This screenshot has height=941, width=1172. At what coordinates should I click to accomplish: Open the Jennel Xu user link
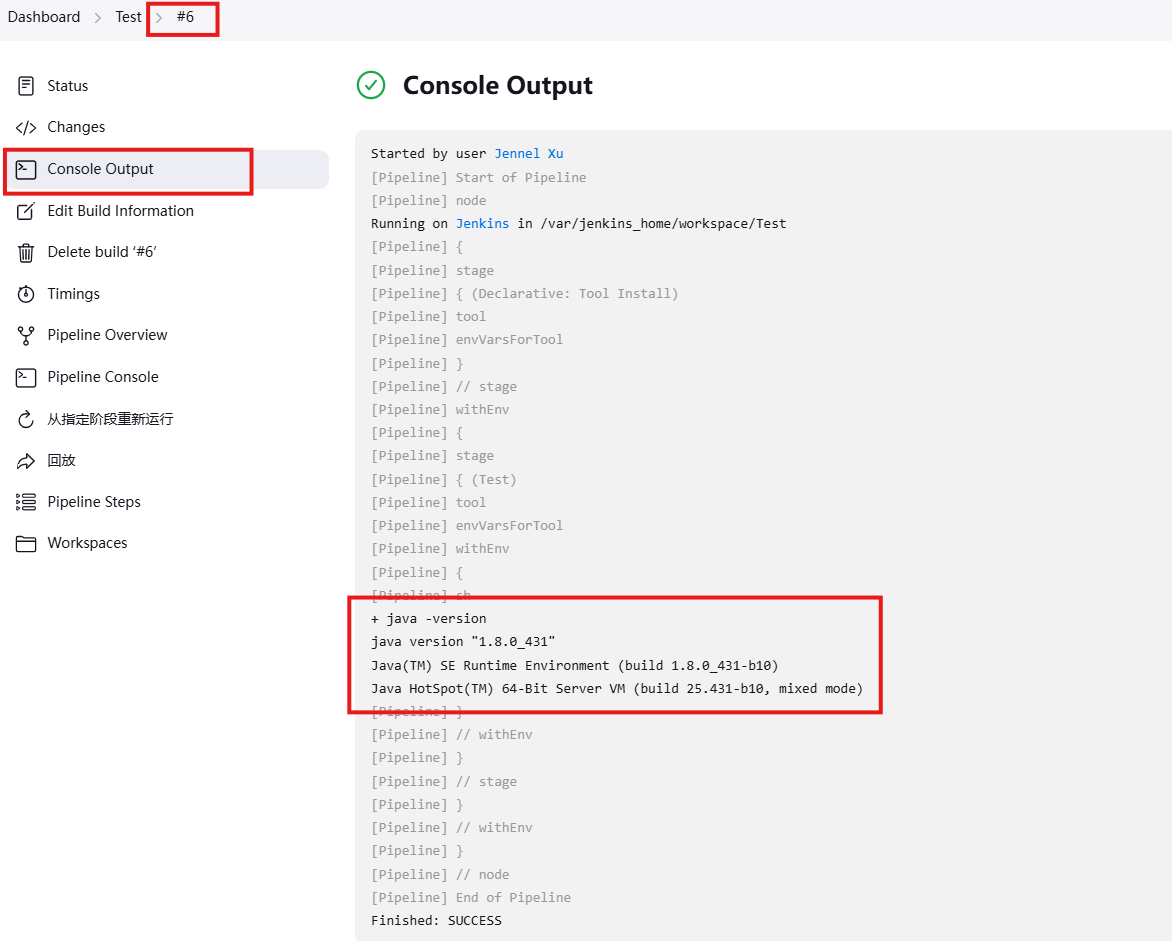tap(529, 153)
